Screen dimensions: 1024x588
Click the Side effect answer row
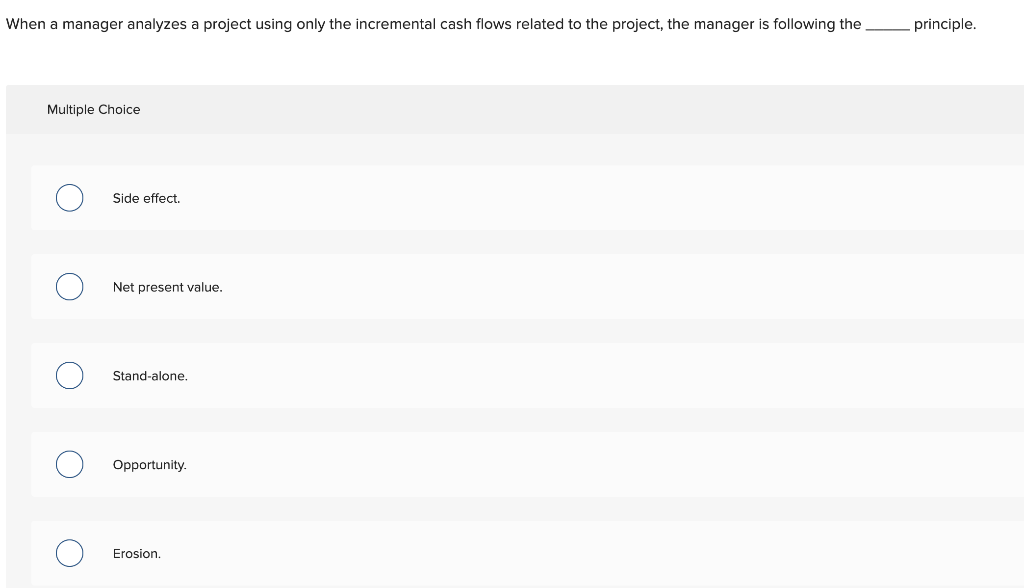500,198
